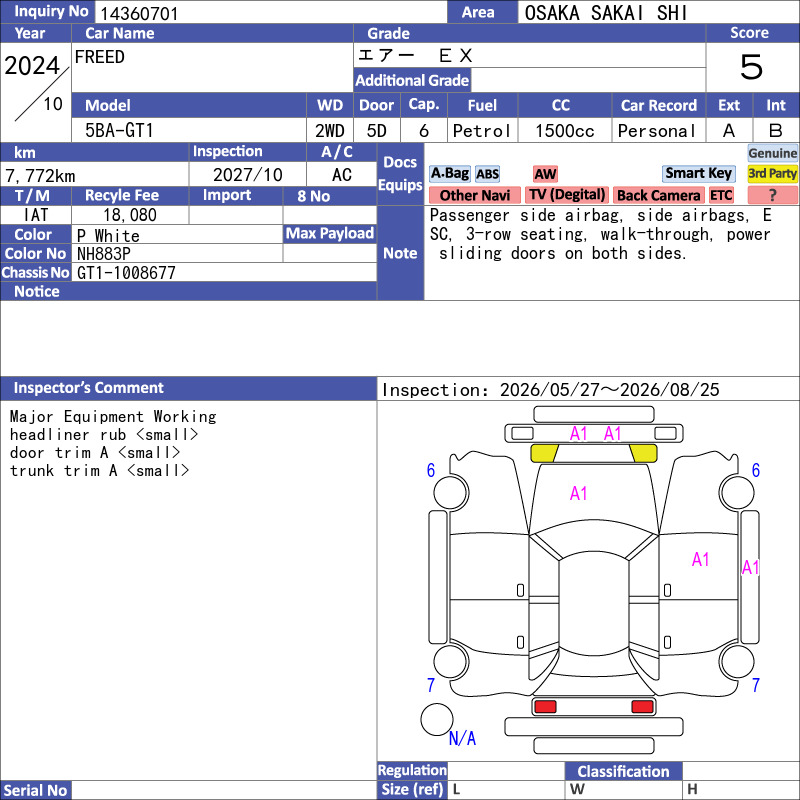The height and width of the screenshot is (800, 800).
Task: Click the left yellow headlight on diagram
Action: click(x=544, y=453)
